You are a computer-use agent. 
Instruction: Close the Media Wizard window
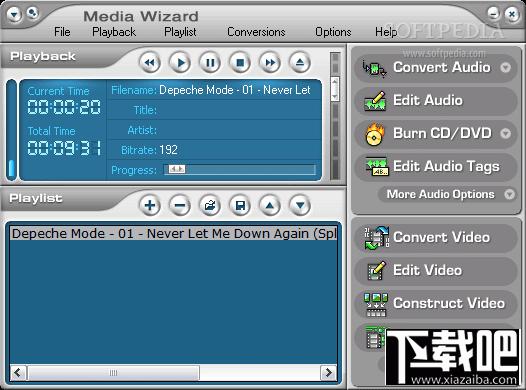[512, 14]
